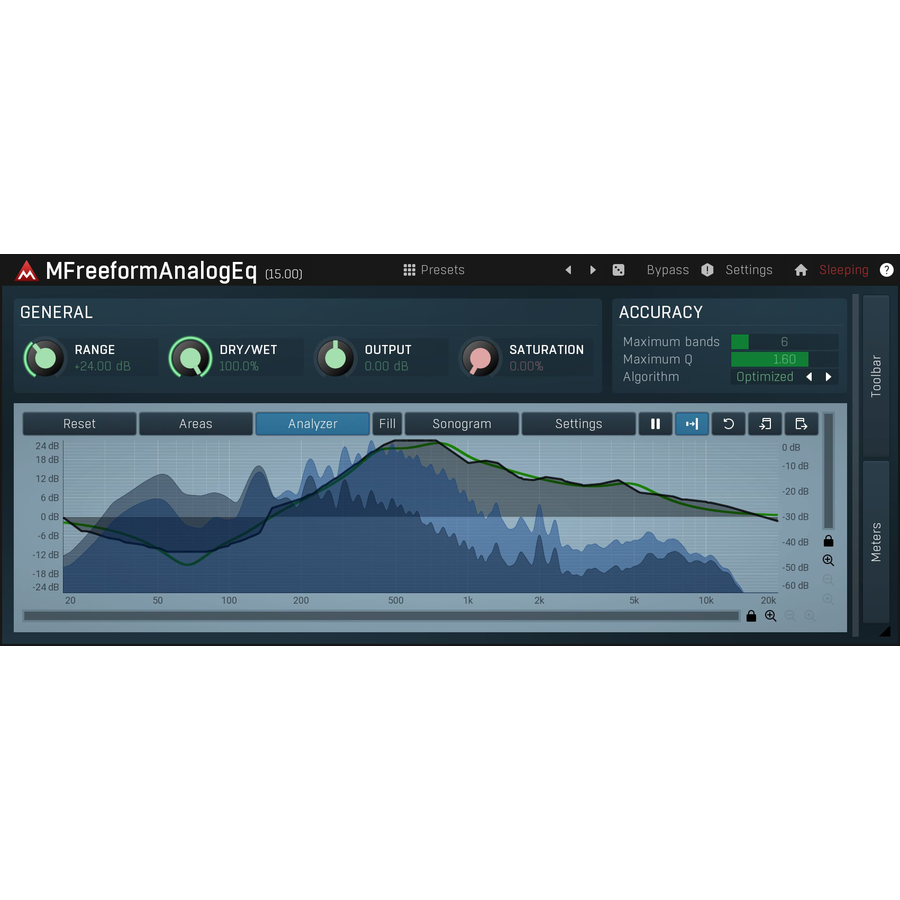The width and height of the screenshot is (900, 900).
Task: Open Settings in the top title bar
Action: (748, 270)
